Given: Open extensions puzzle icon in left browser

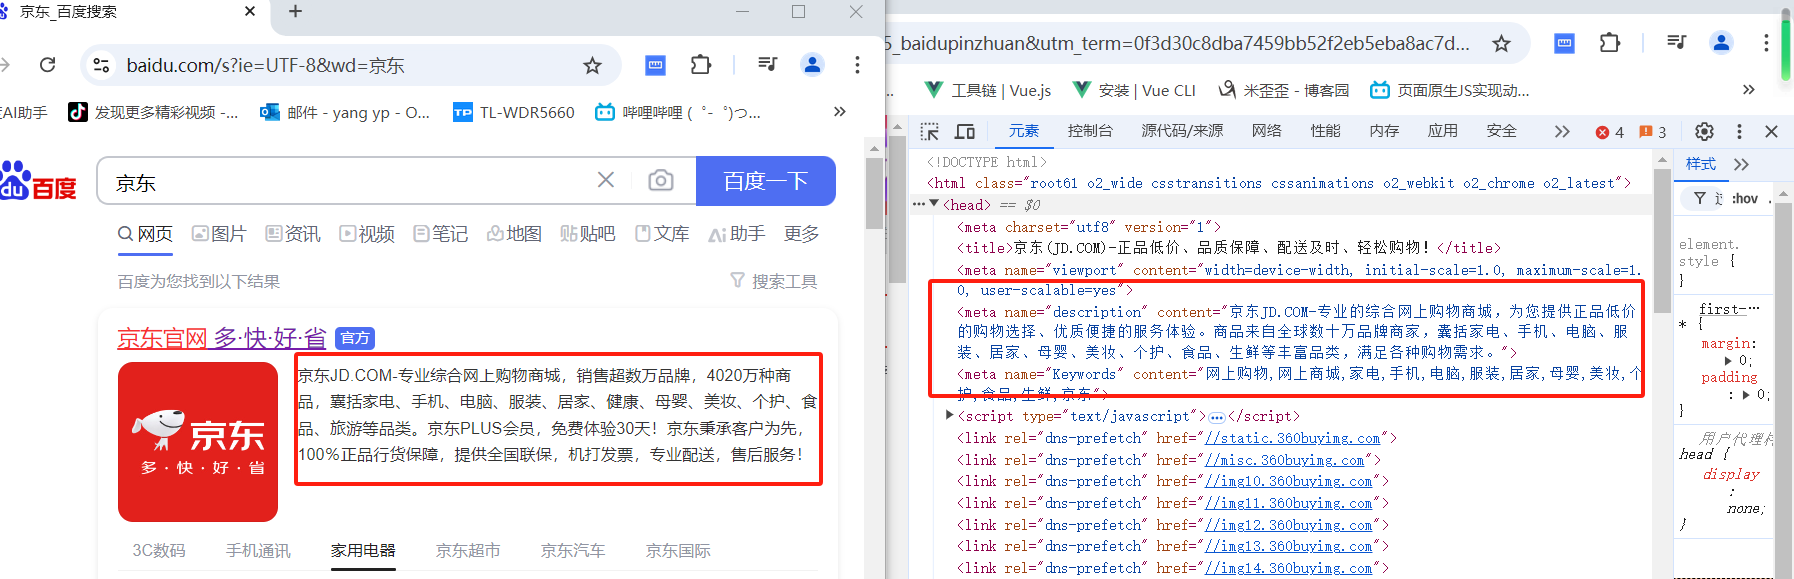Looking at the screenshot, I should point(701,65).
